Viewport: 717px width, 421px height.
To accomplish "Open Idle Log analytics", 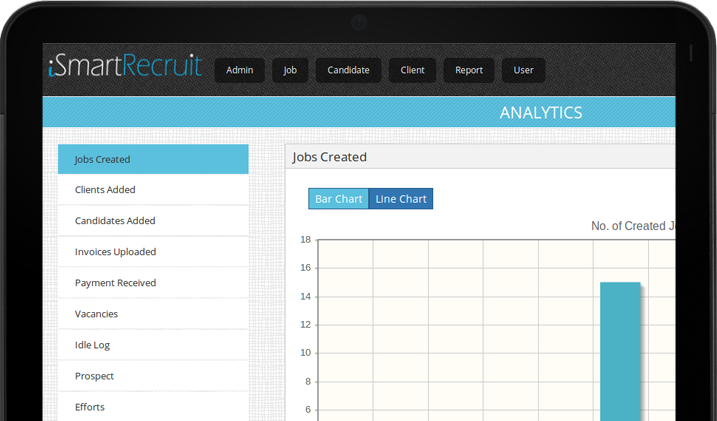I will point(153,345).
